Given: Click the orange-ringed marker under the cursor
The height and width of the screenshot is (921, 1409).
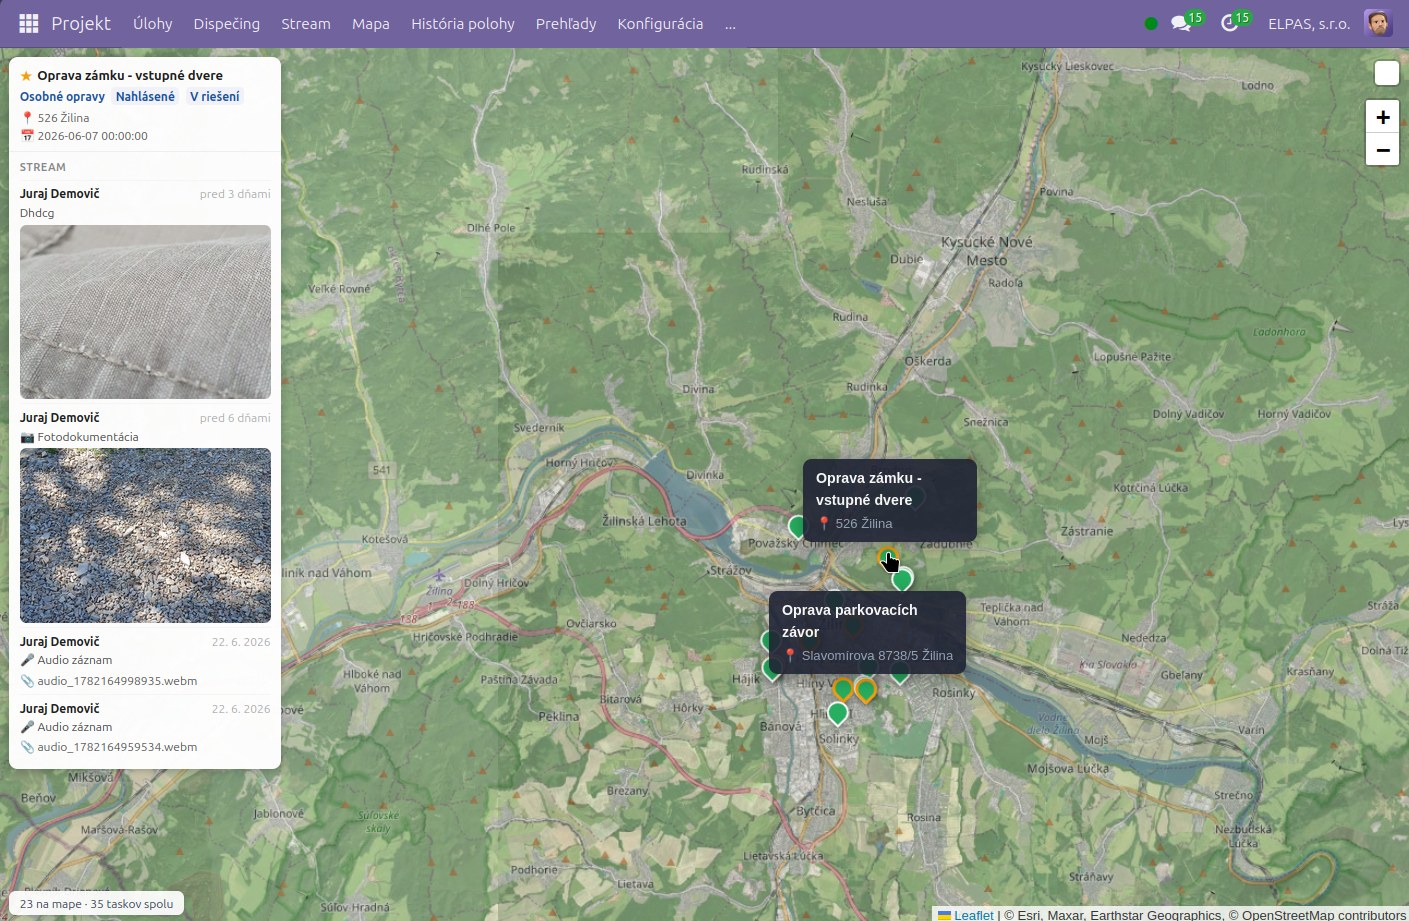Looking at the screenshot, I should pyautogui.click(x=887, y=558).
